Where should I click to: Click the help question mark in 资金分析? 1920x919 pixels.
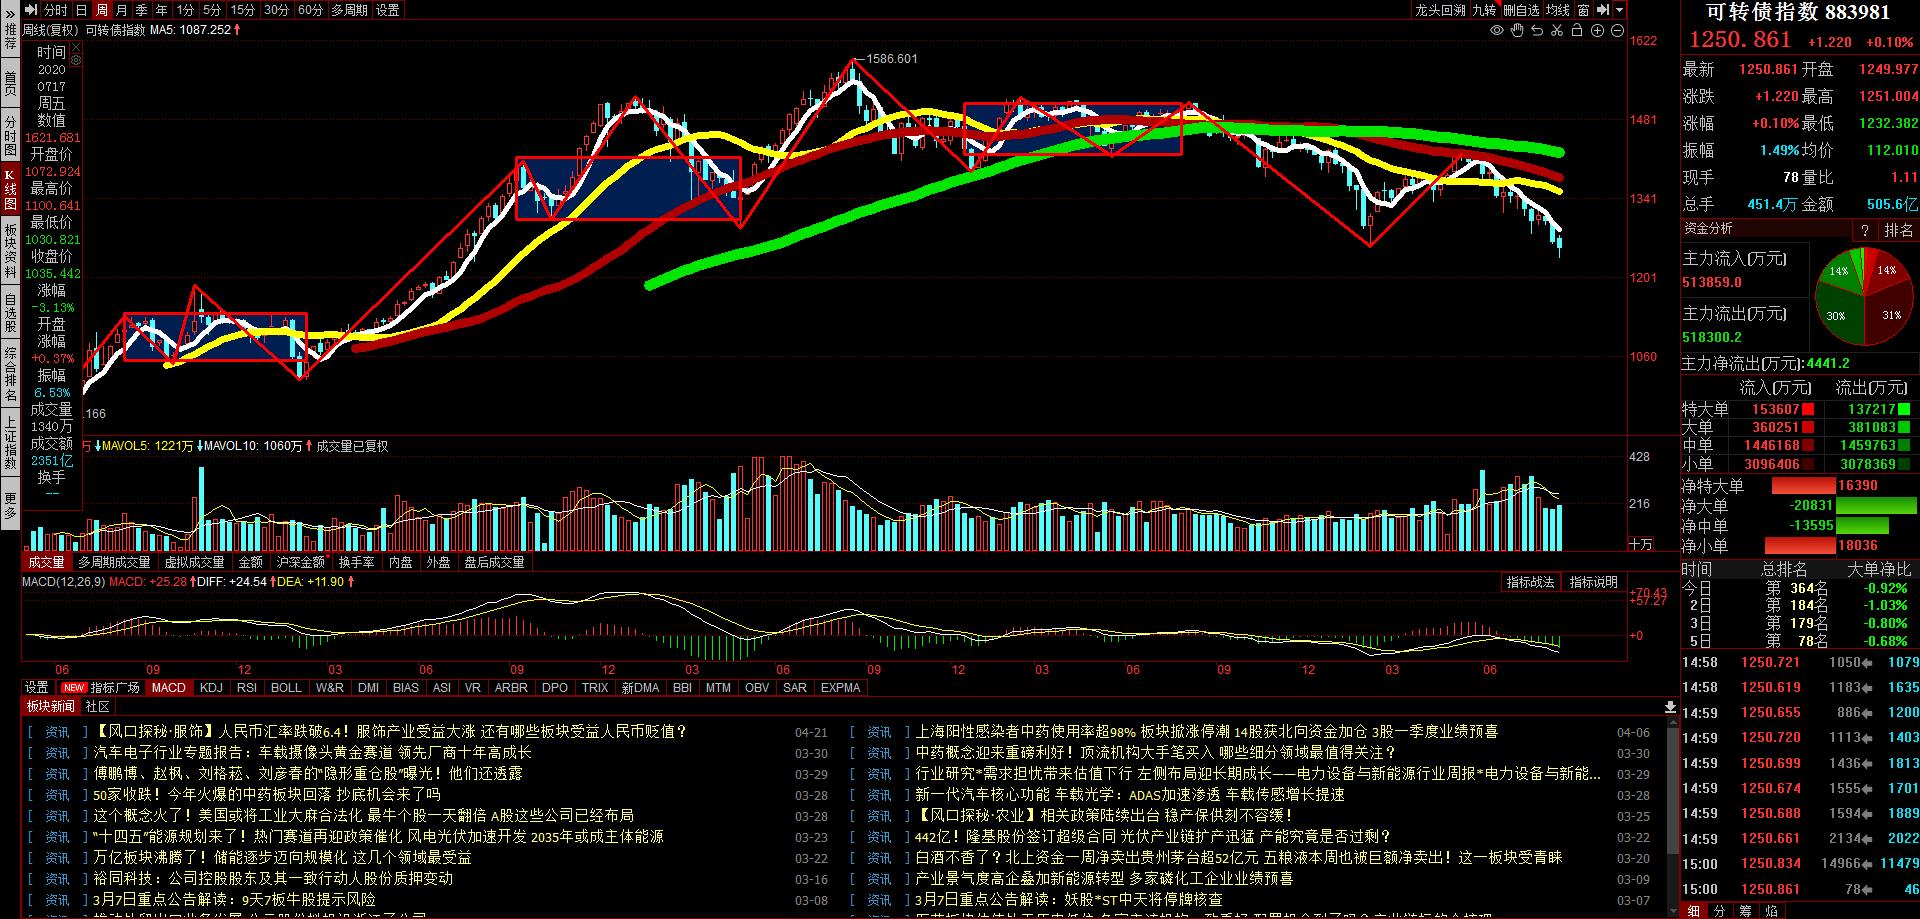[1865, 230]
